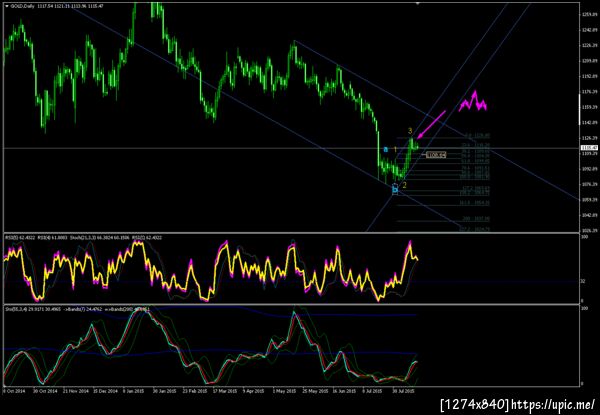This screenshot has height=415, width=600.
Task: Click the 200 Fibonacci level label
Action: pos(476,219)
